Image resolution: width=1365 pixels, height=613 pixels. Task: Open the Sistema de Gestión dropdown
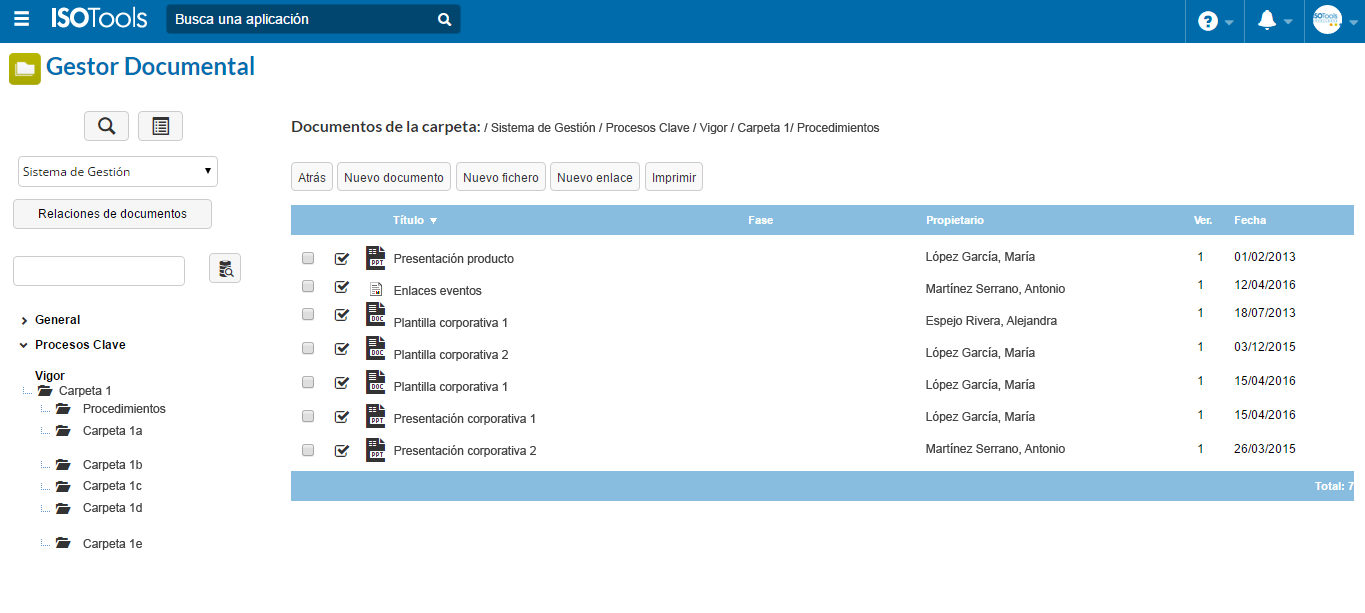118,171
